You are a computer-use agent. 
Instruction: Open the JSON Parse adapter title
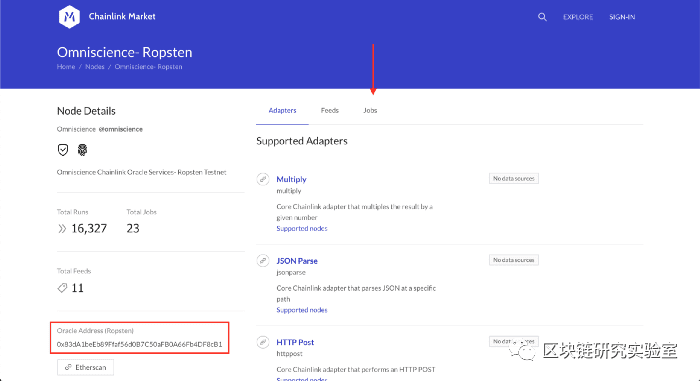[x=297, y=261]
